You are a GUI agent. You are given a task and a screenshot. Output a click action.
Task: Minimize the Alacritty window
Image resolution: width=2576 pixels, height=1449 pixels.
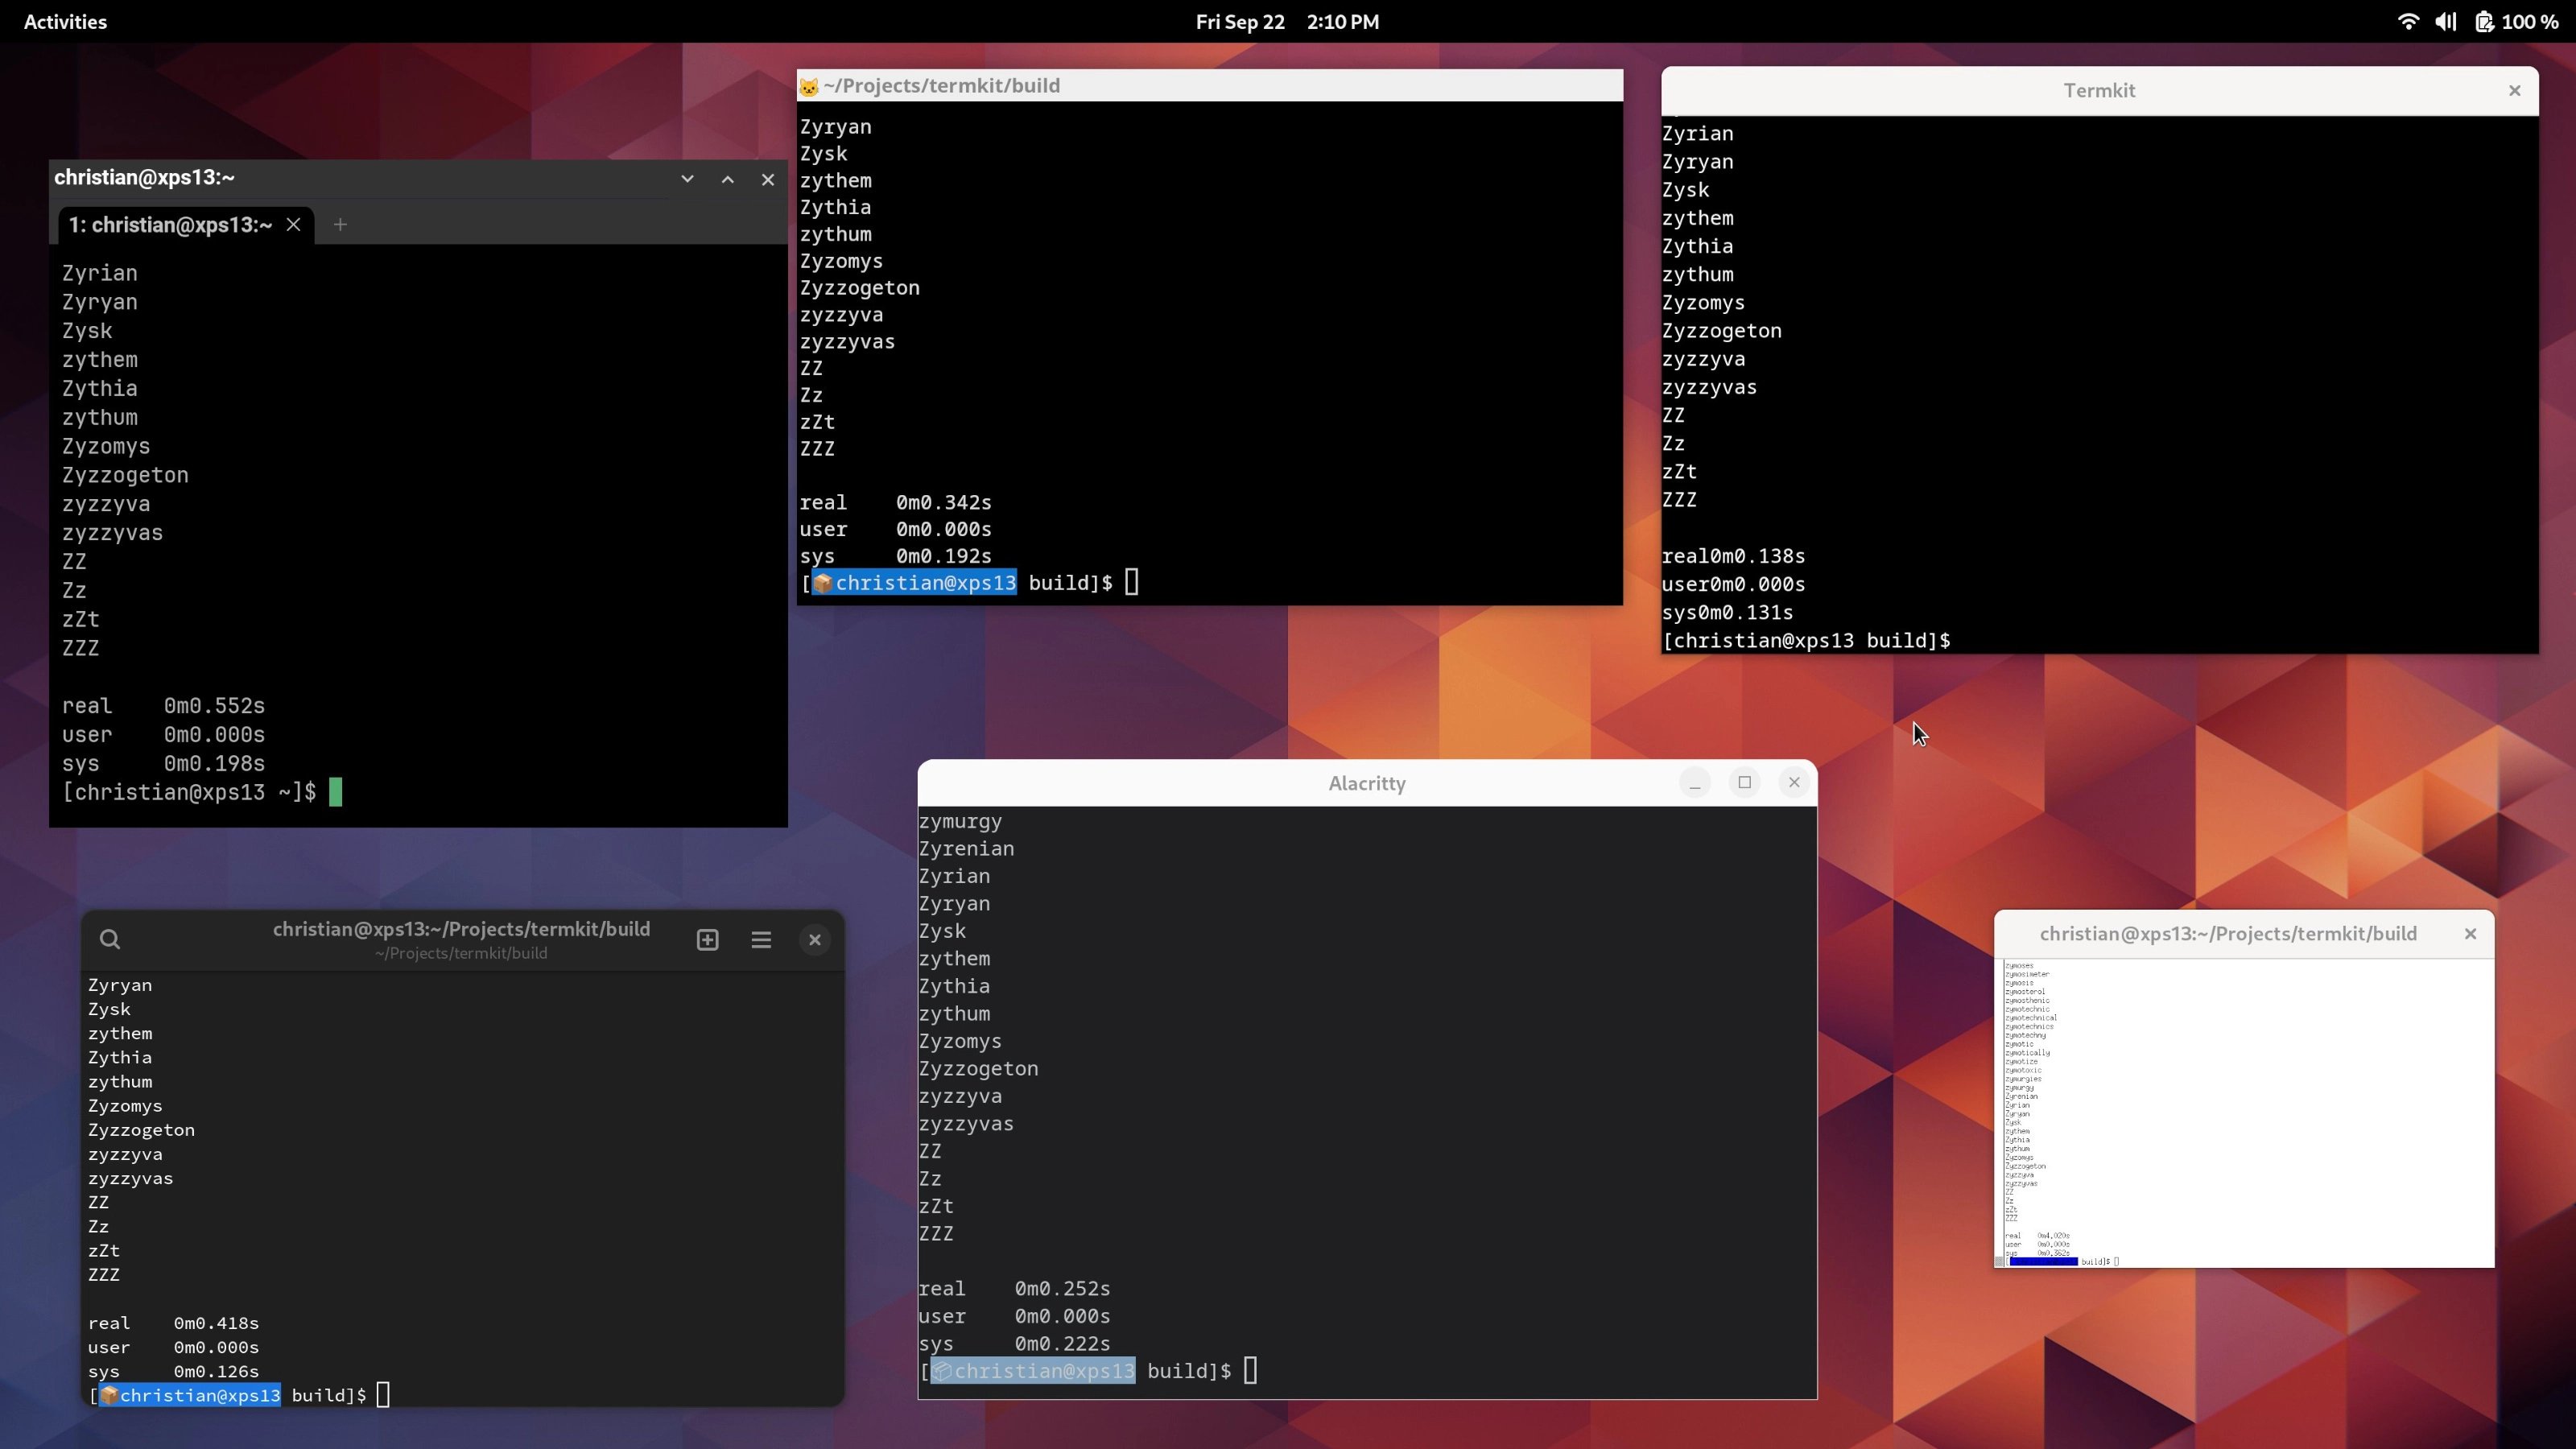click(x=1694, y=782)
